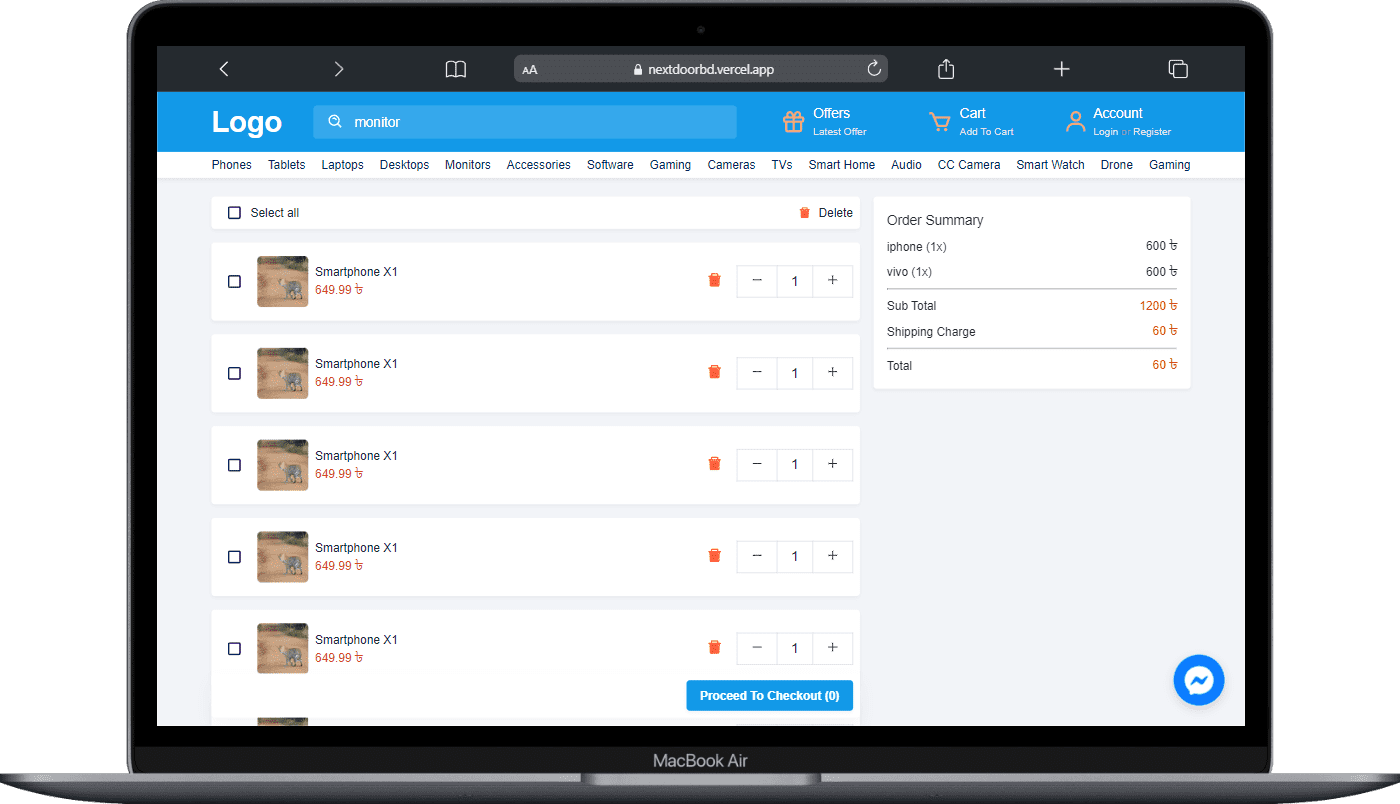Open the Audio category
This screenshot has height=804, width=1400.
tap(906, 165)
